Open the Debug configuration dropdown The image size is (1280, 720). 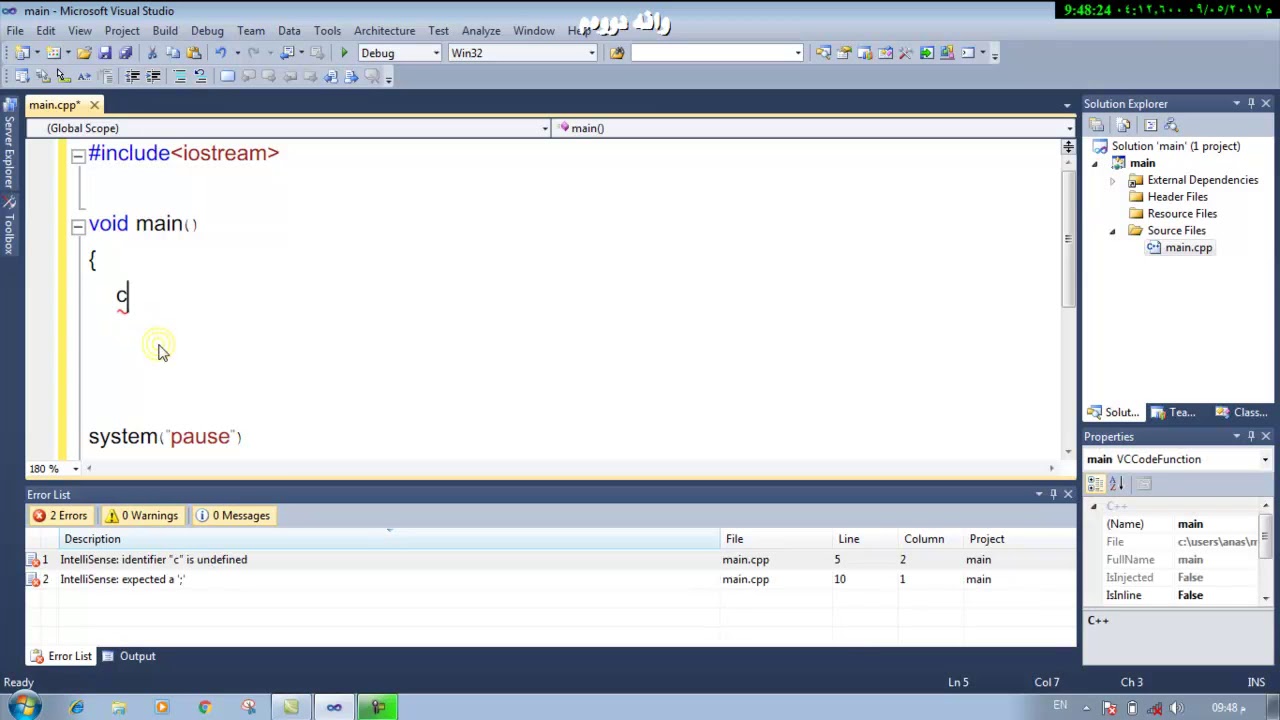click(x=436, y=53)
